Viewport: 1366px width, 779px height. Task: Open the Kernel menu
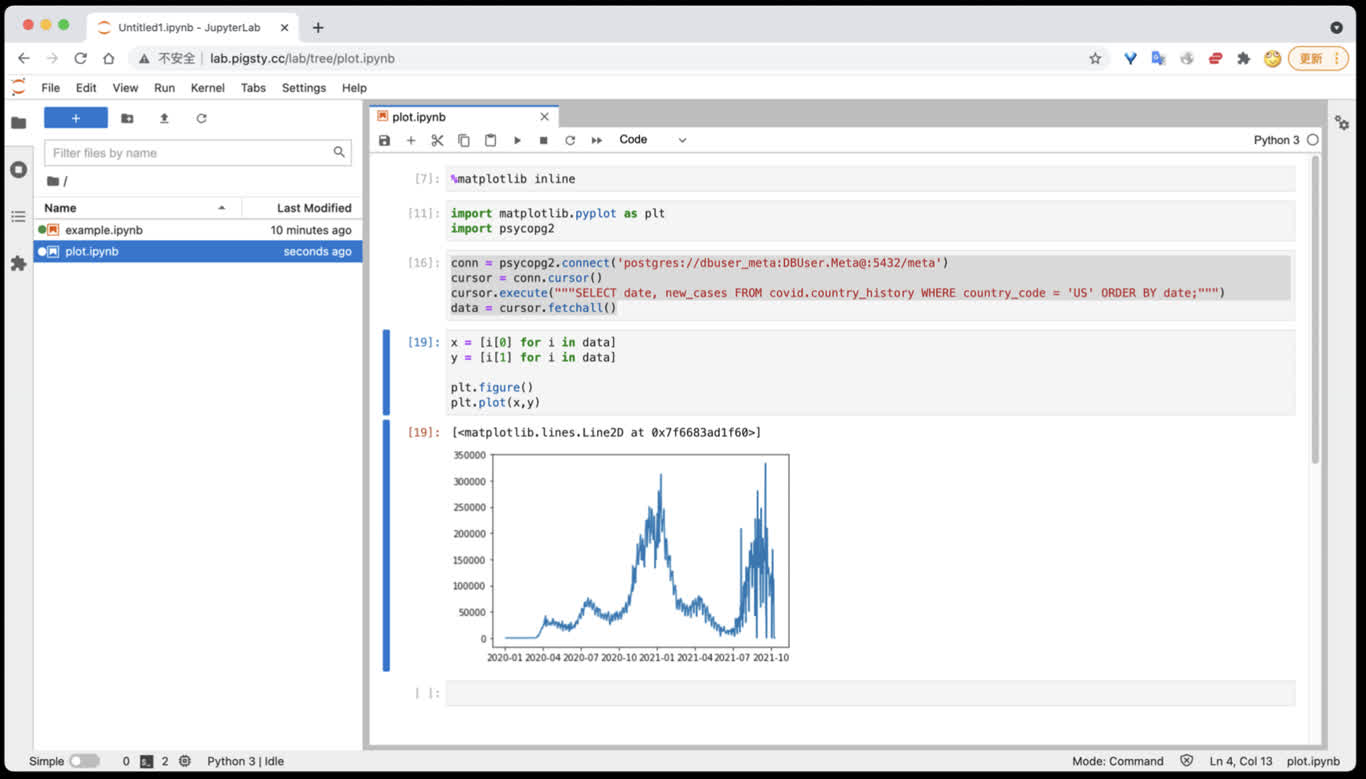tap(207, 88)
